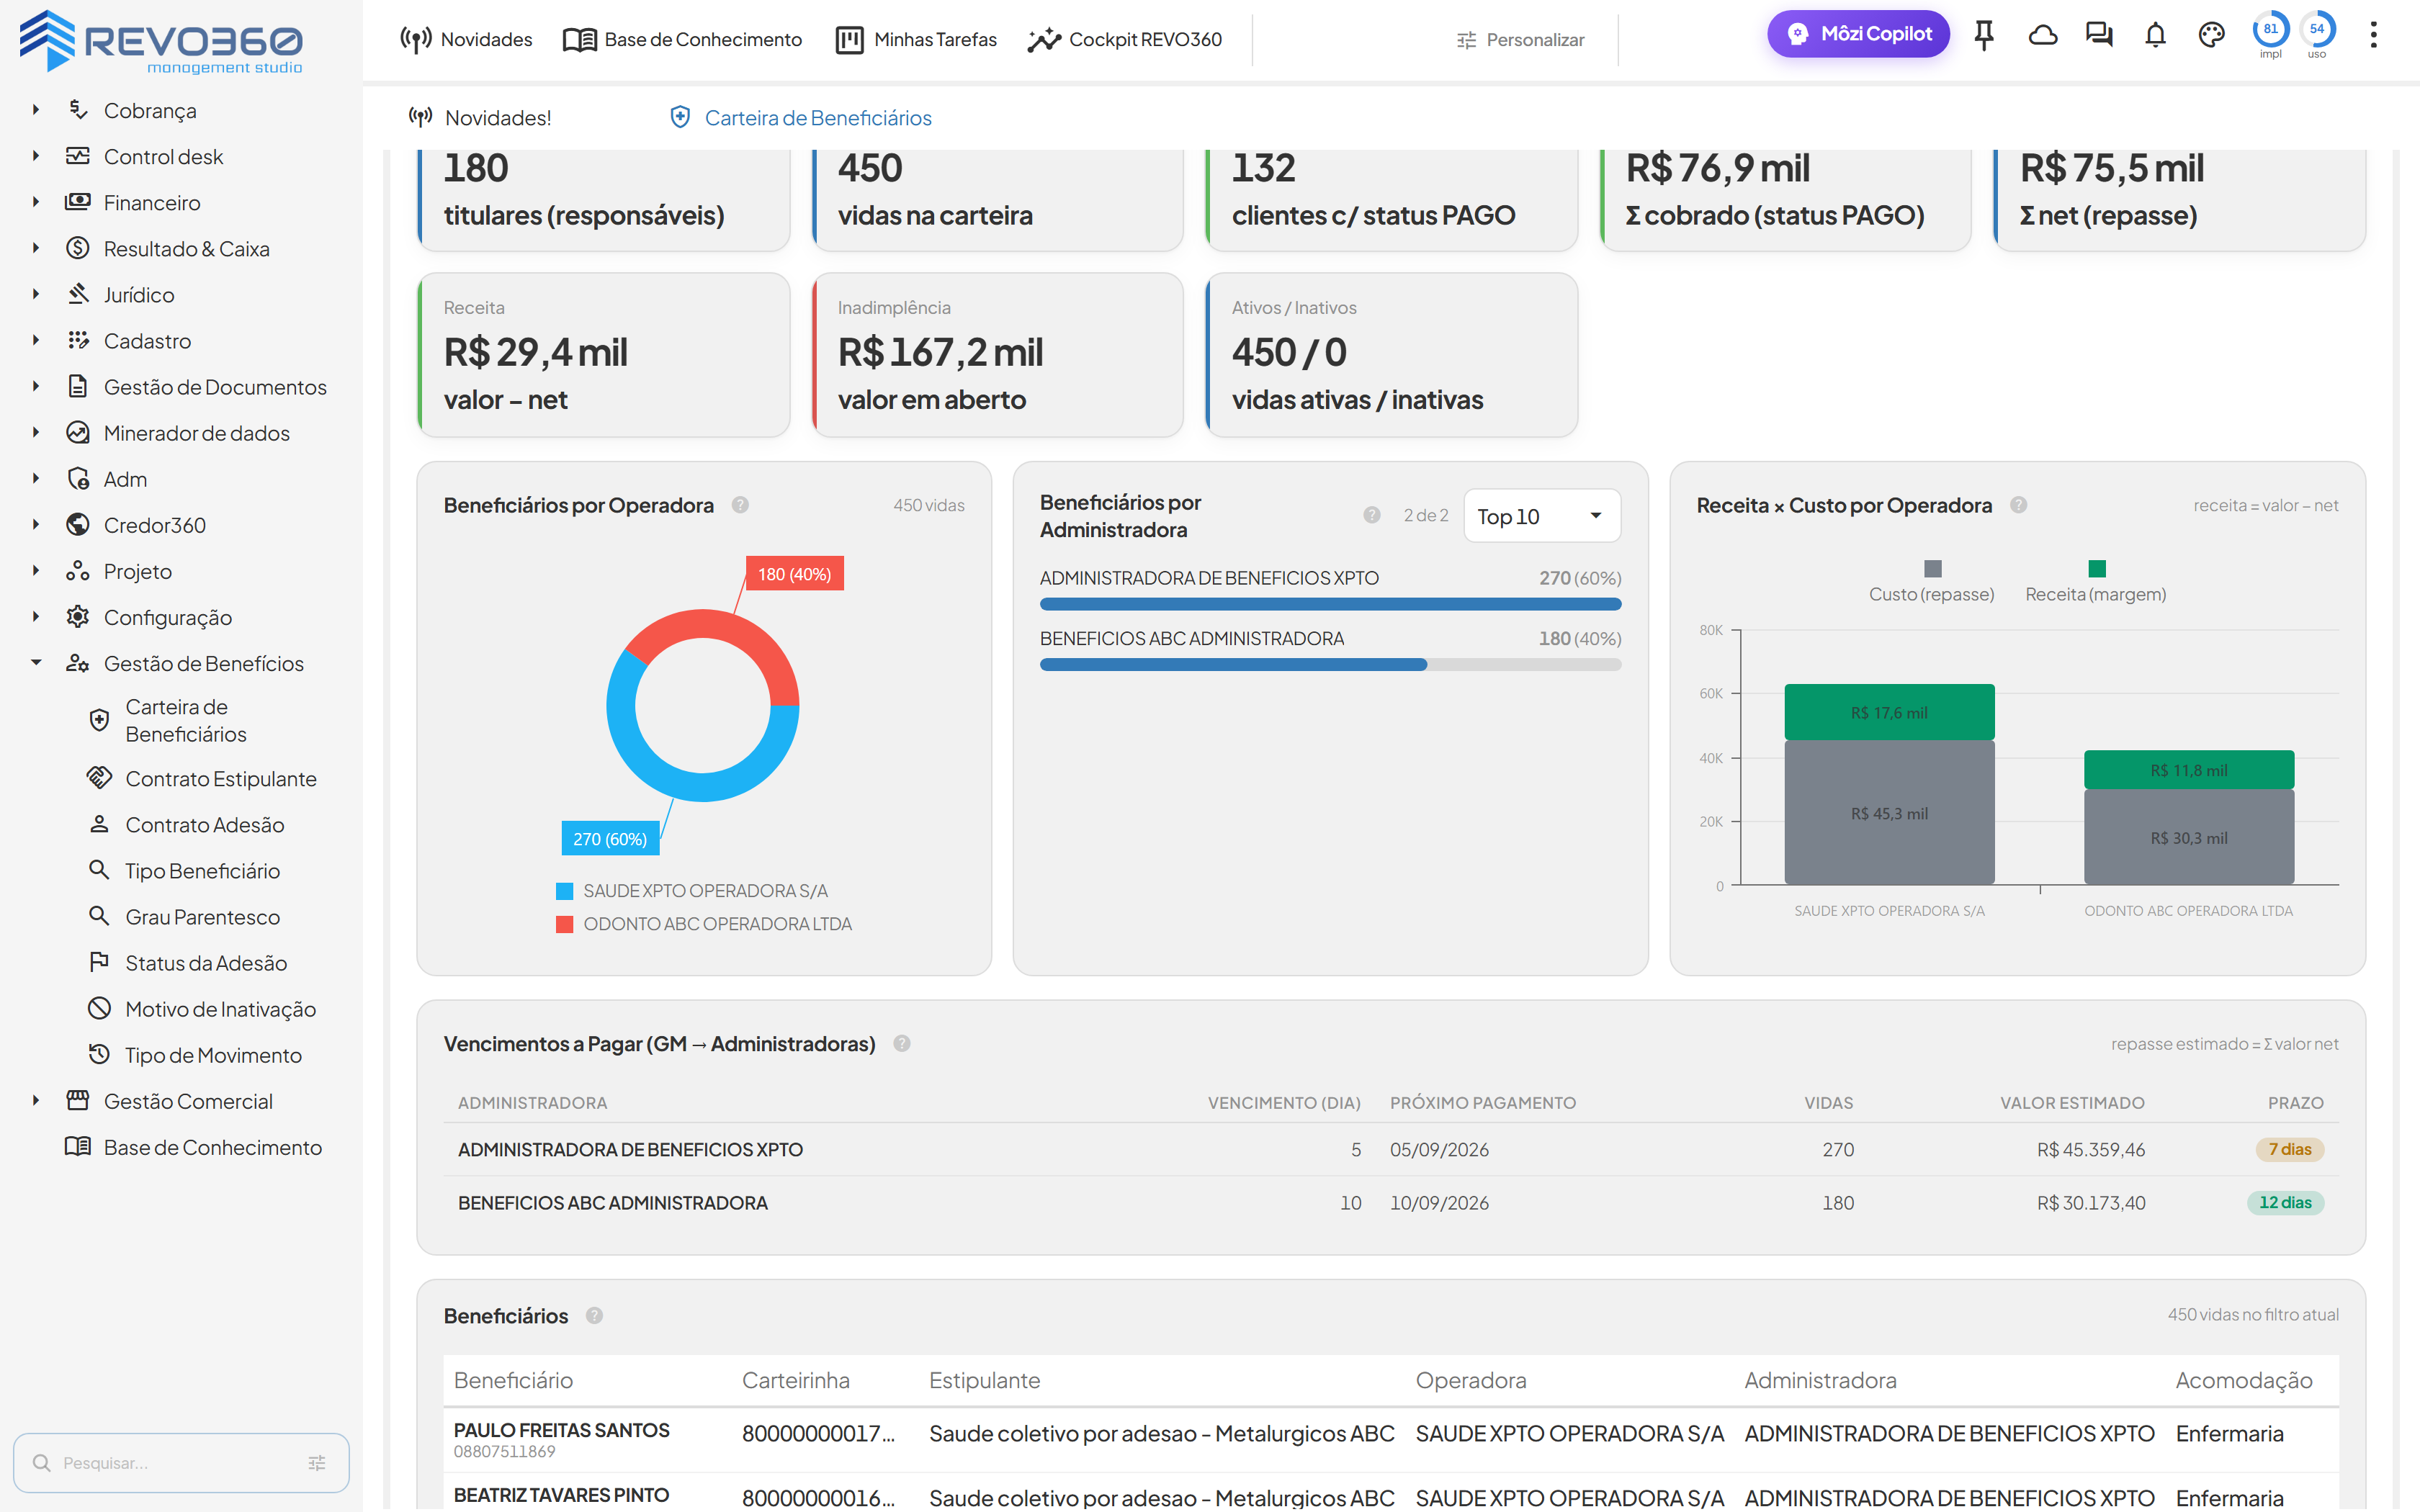Open the Ativos / Inativos card

pos(1392,354)
